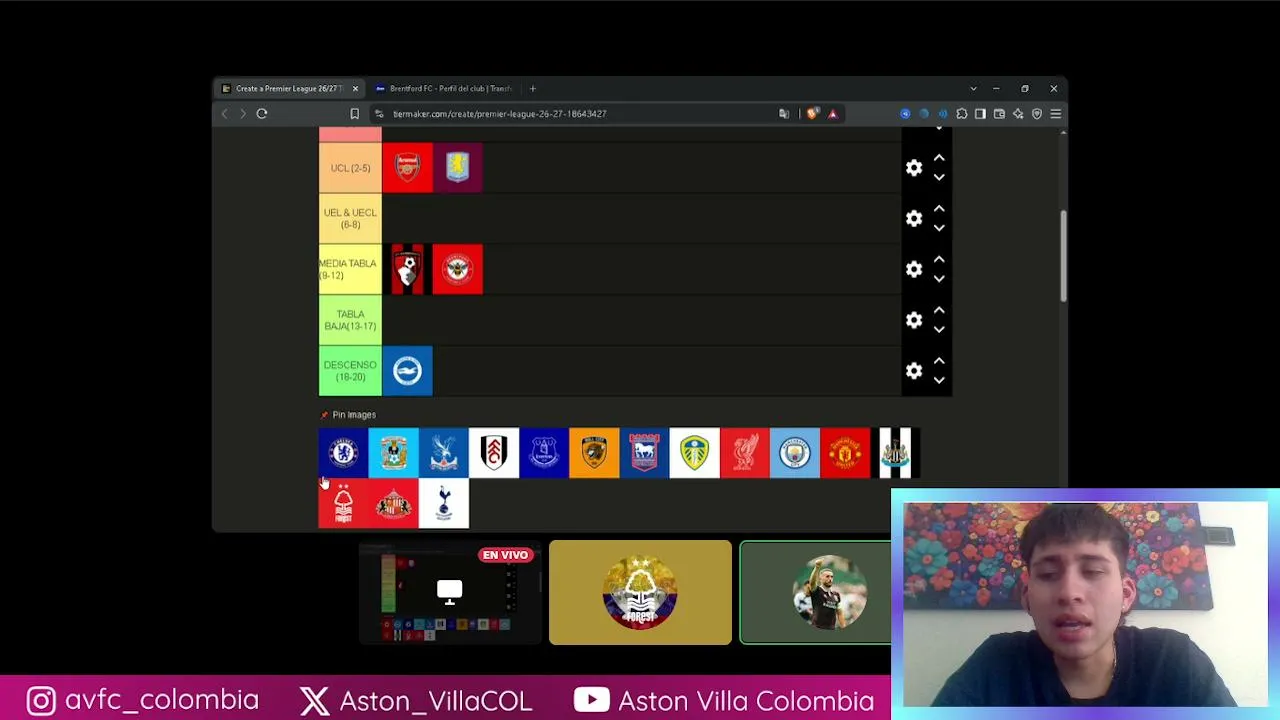Pick the Sunderland crest
The width and height of the screenshot is (1280, 720).
393,503
